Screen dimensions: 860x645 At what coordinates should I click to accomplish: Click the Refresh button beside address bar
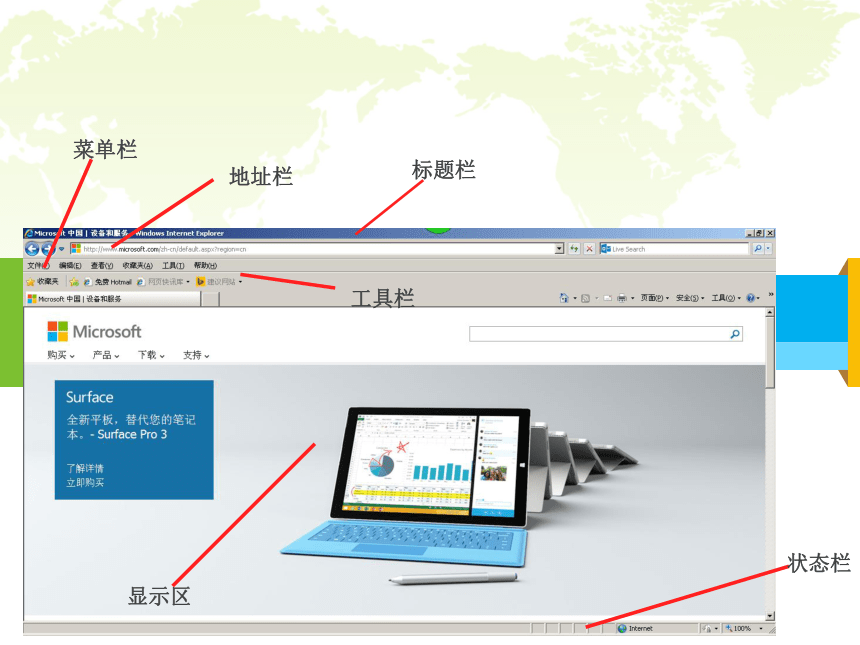tap(574, 249)
